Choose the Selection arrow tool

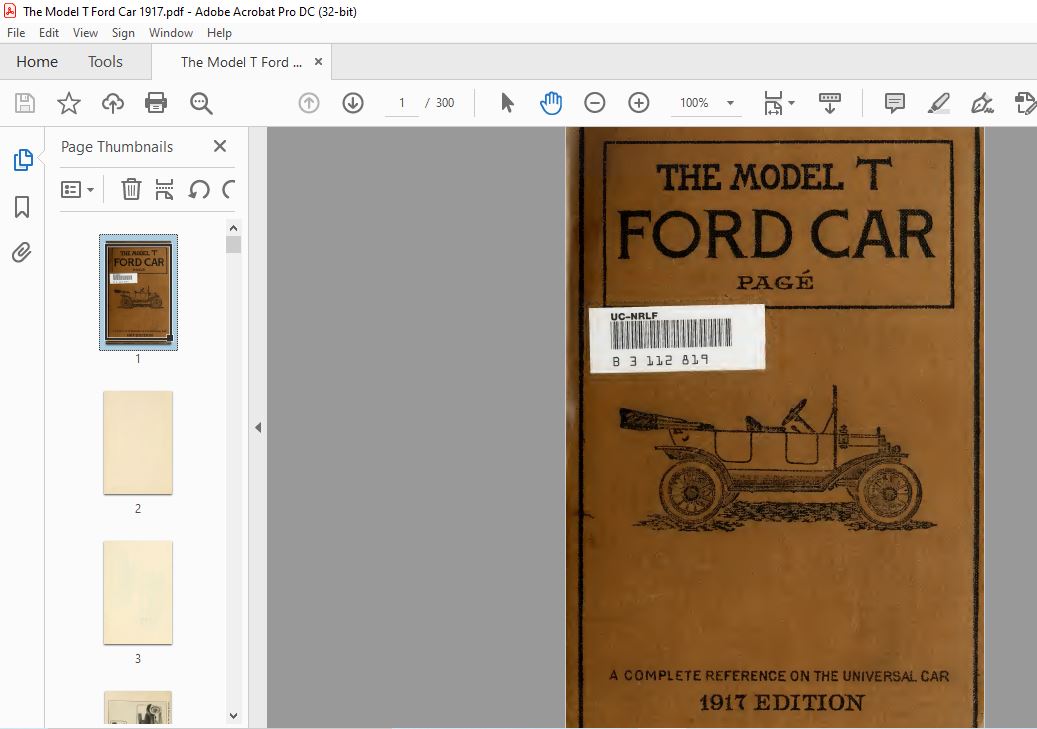pyautogui.click(x=507, y=103)
